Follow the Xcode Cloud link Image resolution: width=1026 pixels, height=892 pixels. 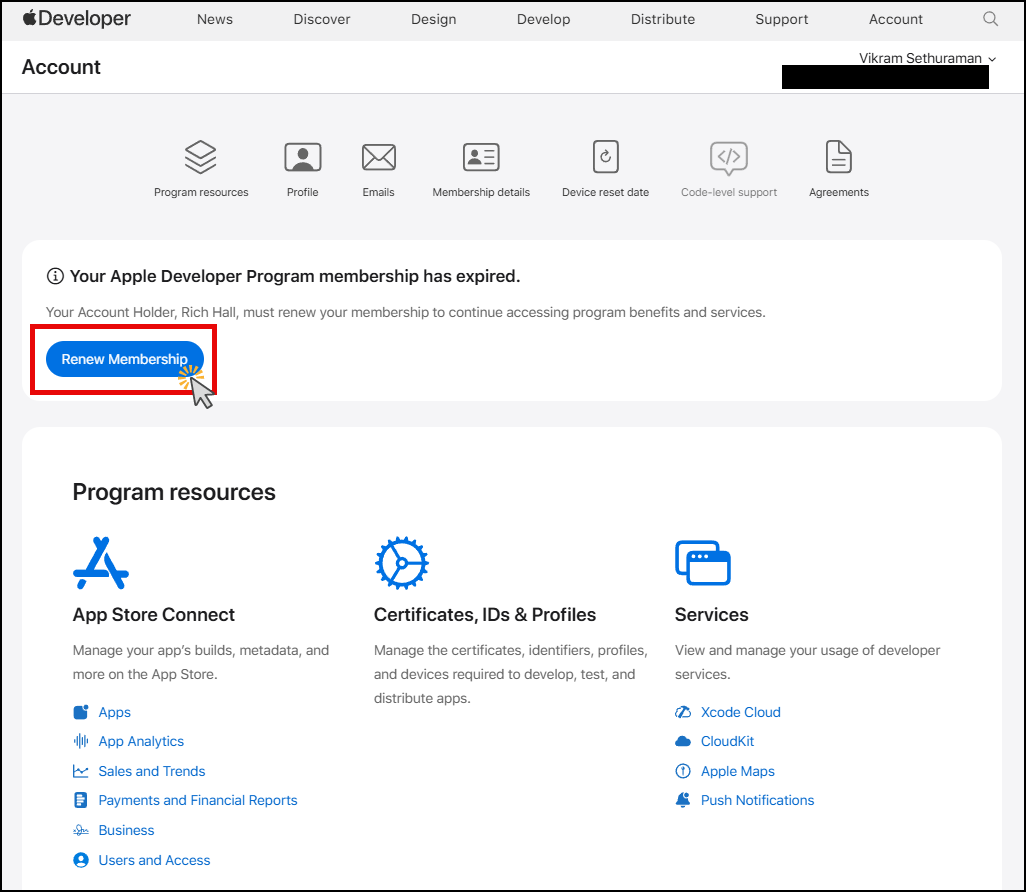740,712
